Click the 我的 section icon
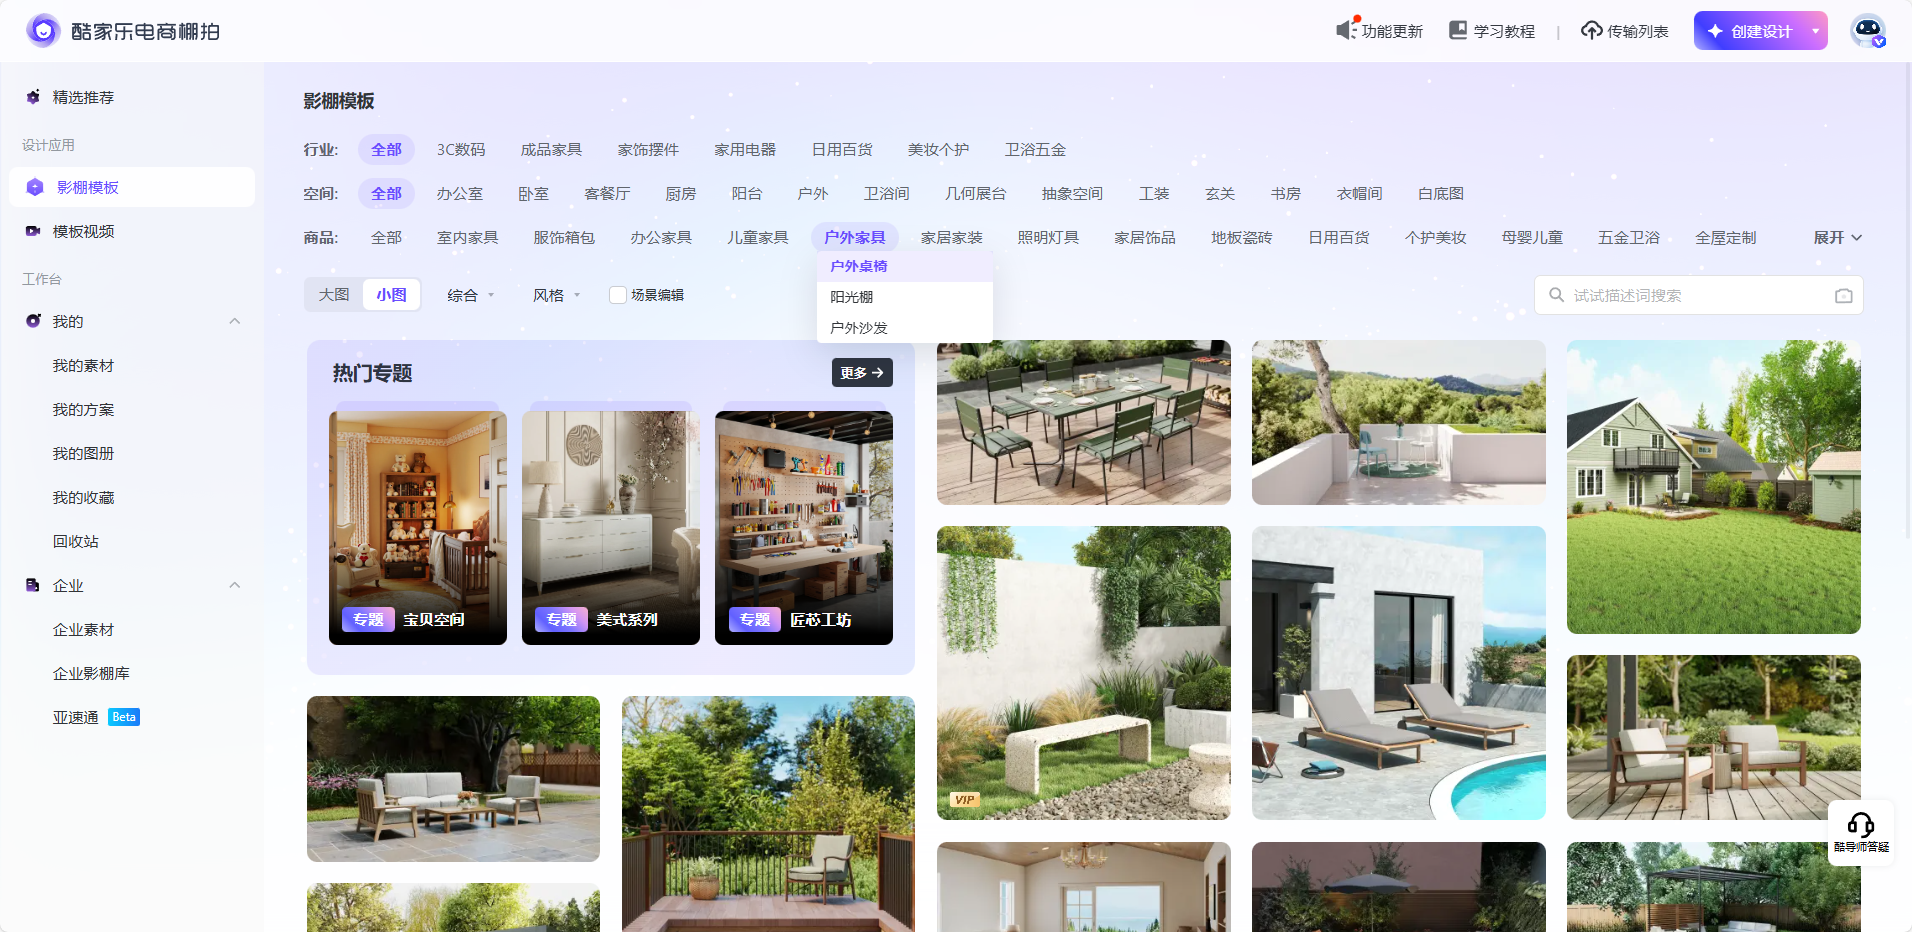1912x932 pixels. pyautogui.click(x=33, y=321)
